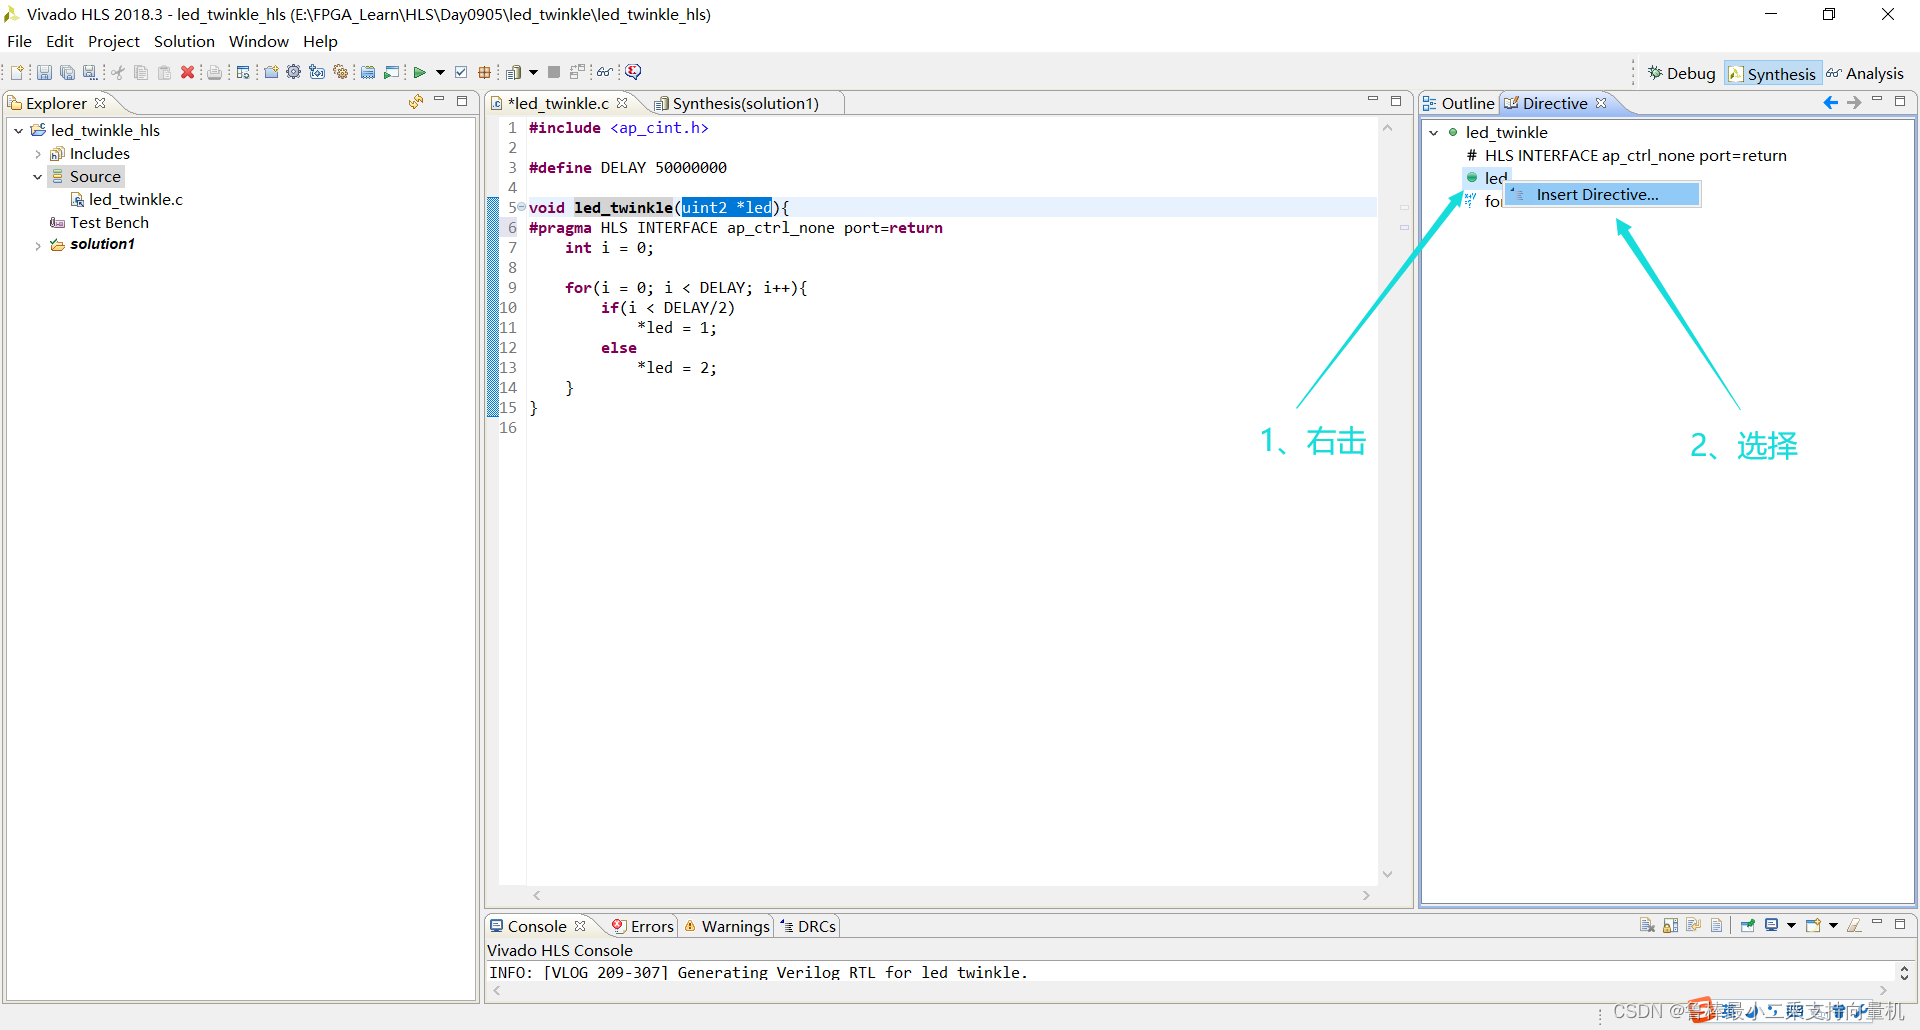Viewport: 1920px width, 1030px height.
Task: Collapse the led_twinkle directive node
Action: [x=1434, y=132]
